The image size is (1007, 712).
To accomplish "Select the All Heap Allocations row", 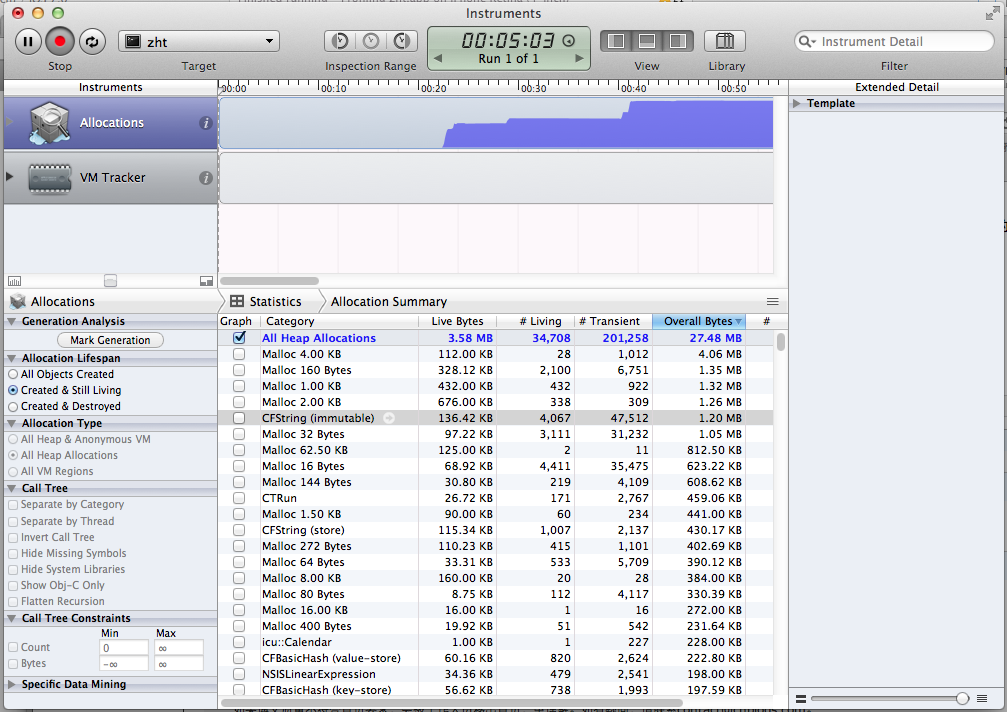I will 496,338.
